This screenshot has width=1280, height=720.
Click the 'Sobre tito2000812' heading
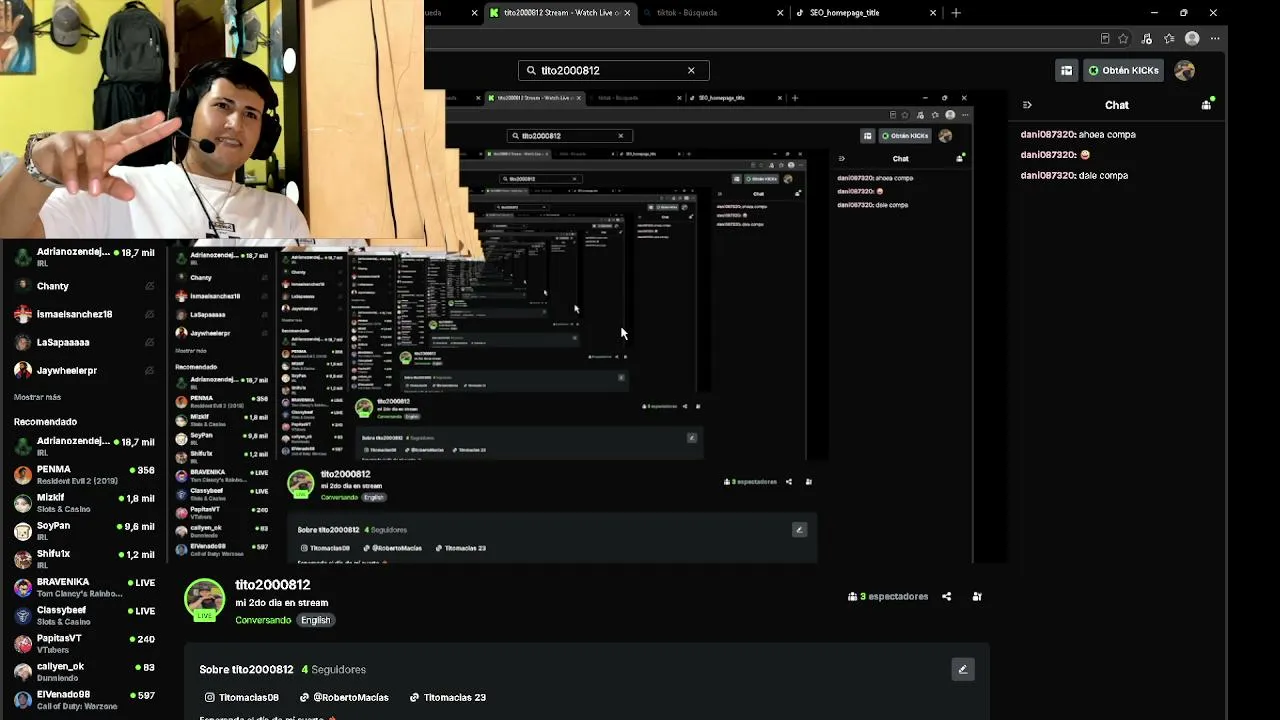click(246, 669)
